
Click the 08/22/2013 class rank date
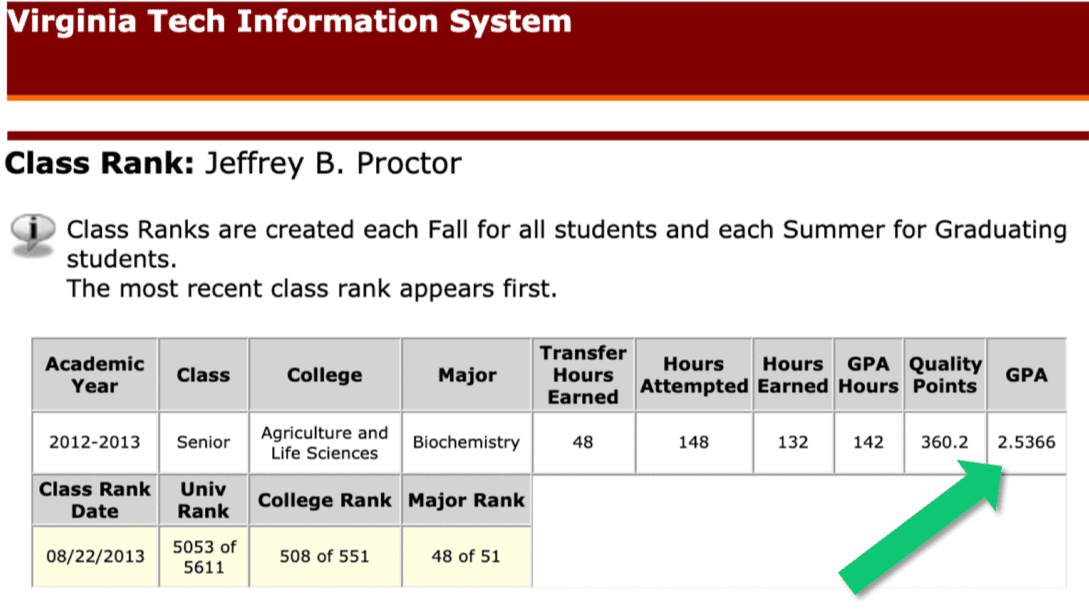pos(94,556)
